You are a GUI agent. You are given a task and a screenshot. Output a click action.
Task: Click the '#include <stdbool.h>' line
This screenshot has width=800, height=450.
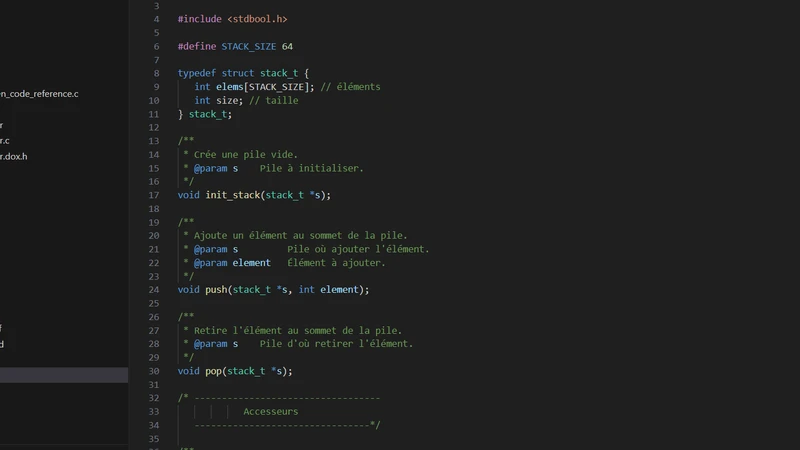(232, 19)
